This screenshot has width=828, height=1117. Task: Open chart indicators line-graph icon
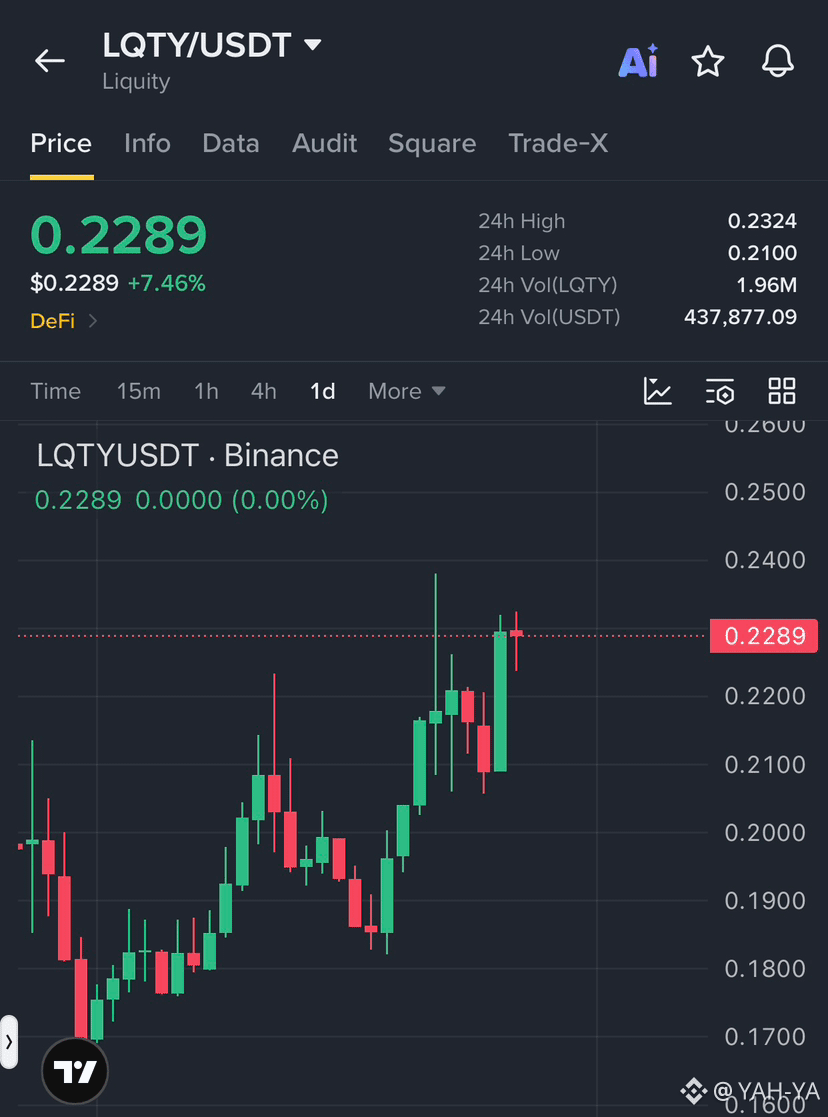657,391
